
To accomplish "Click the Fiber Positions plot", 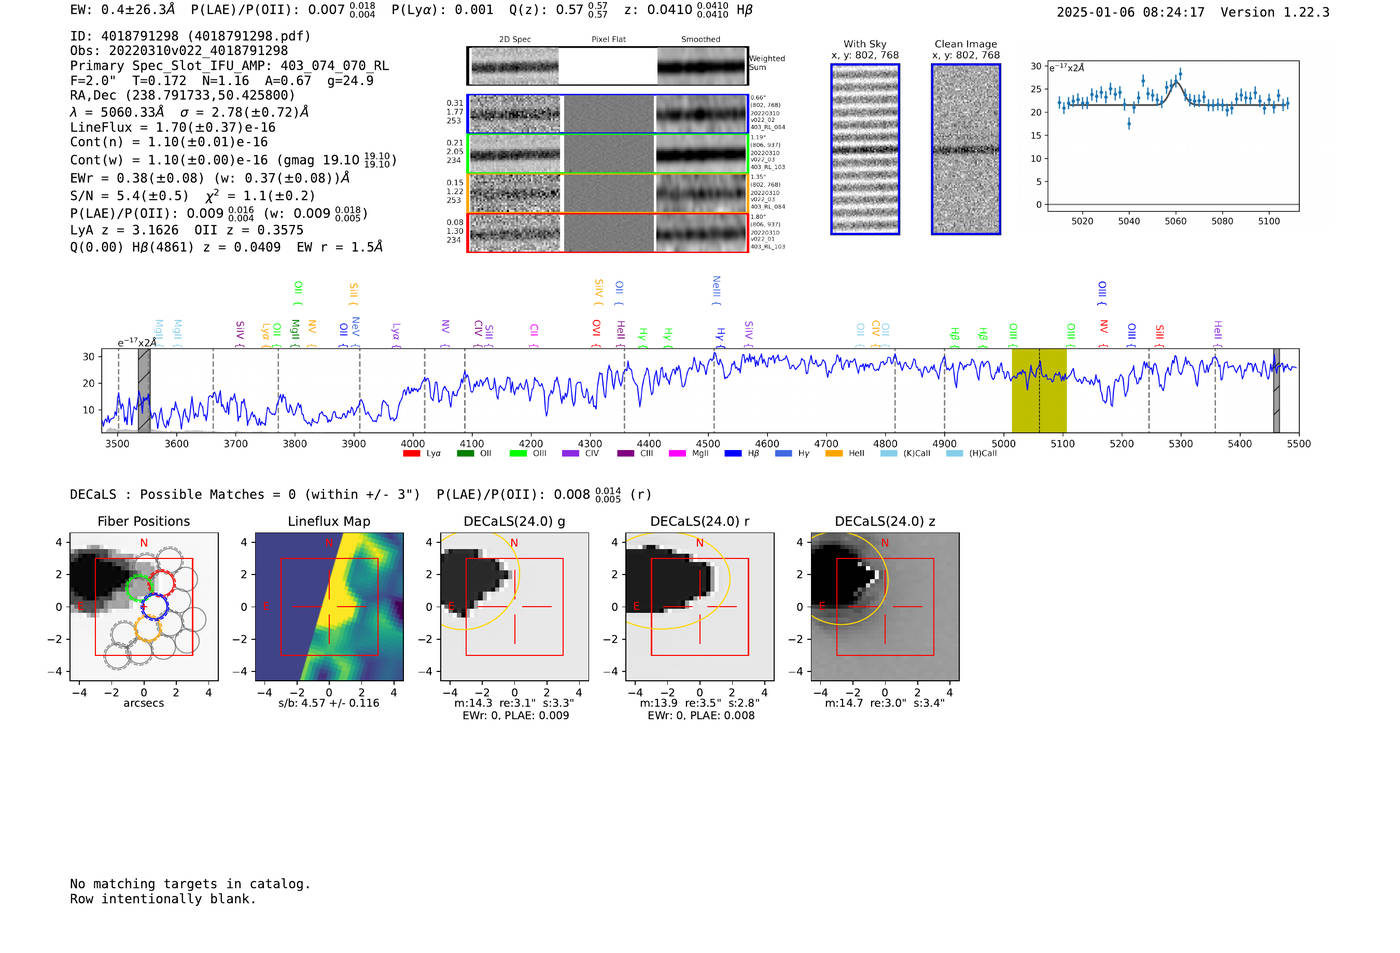I will coord(144,606).
